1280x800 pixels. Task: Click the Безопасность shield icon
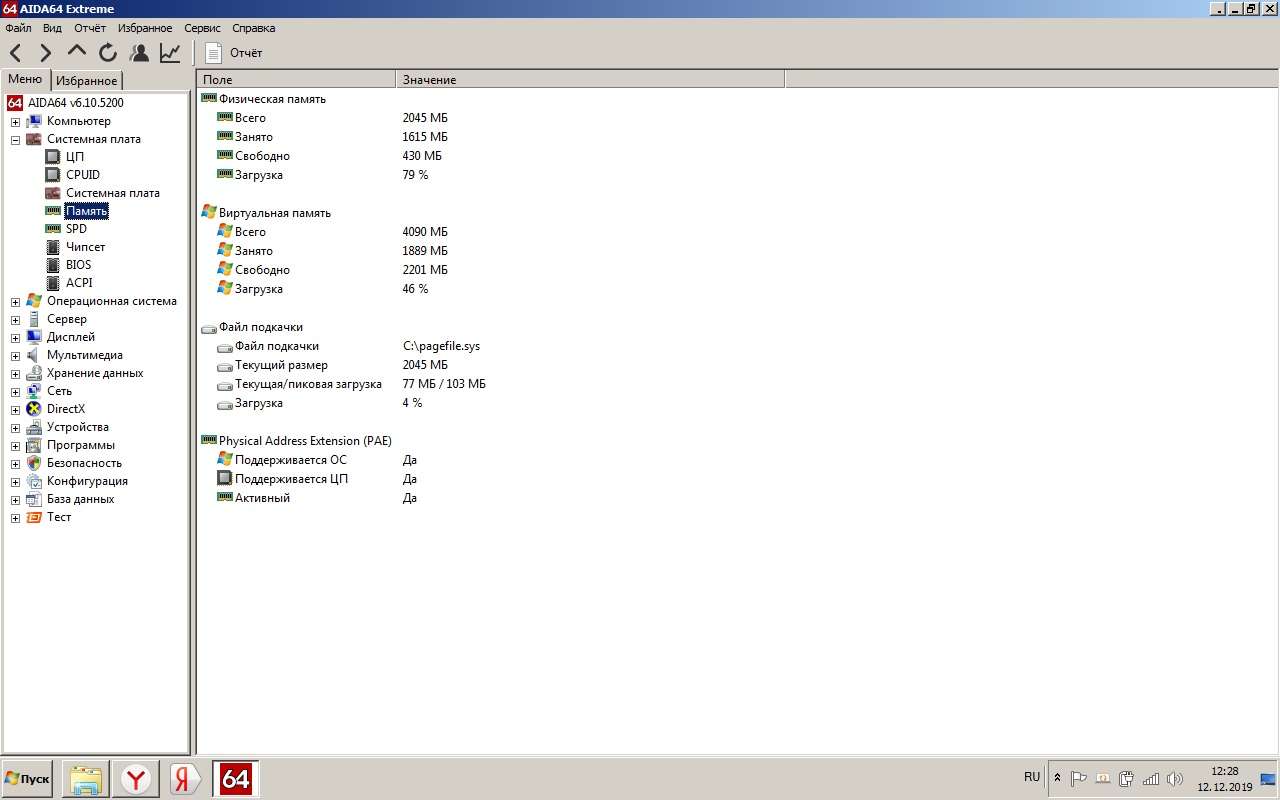pos(34,463)
